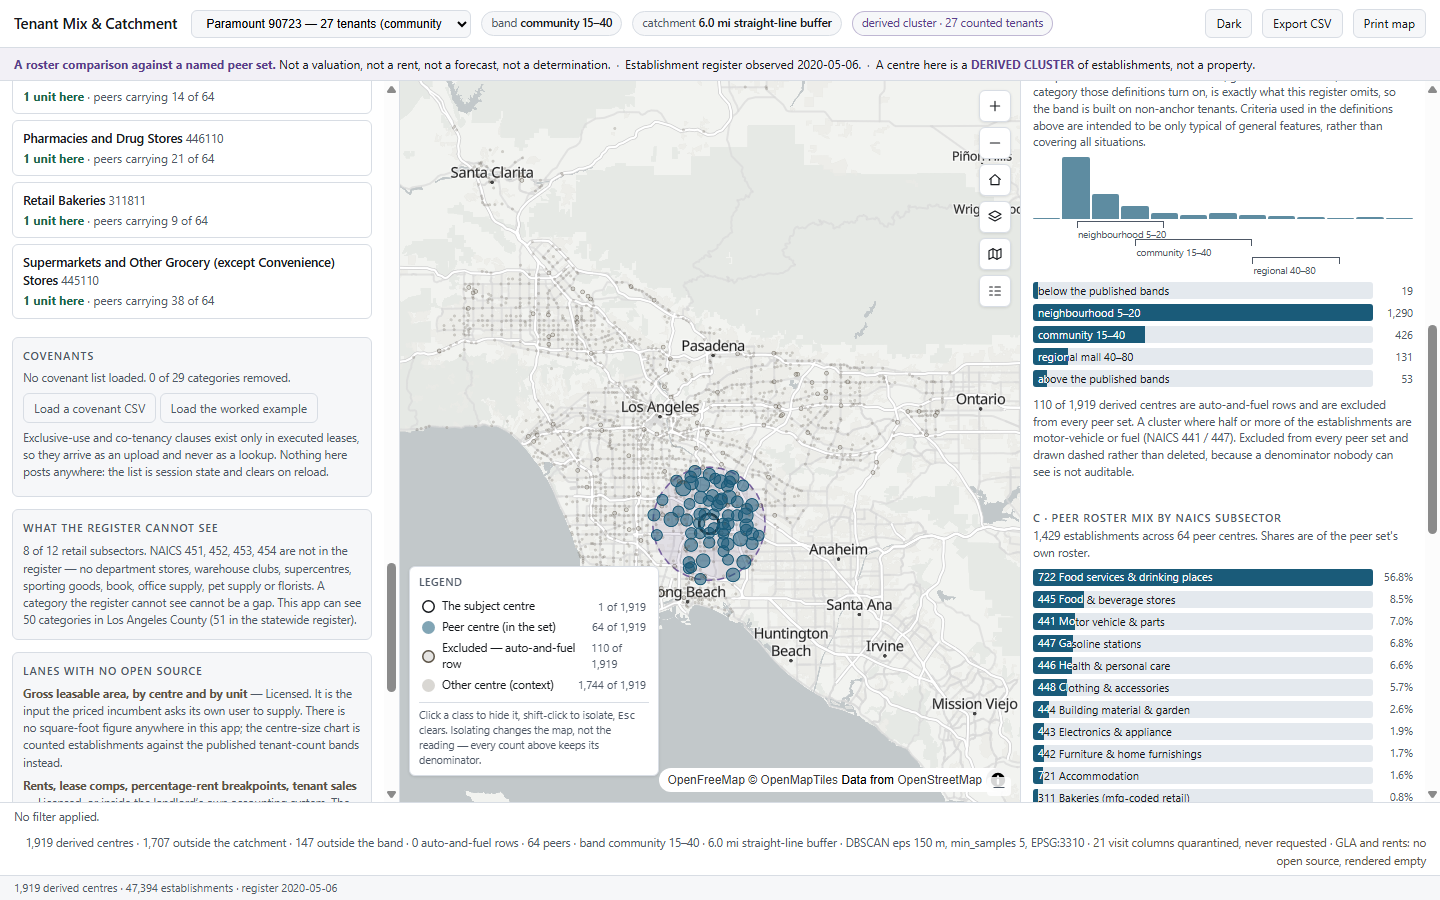The height and width of the screenshot is (900, 1440).
Task: Select the 'regional mall 40–80' band bar
Action: (1203, 357)
